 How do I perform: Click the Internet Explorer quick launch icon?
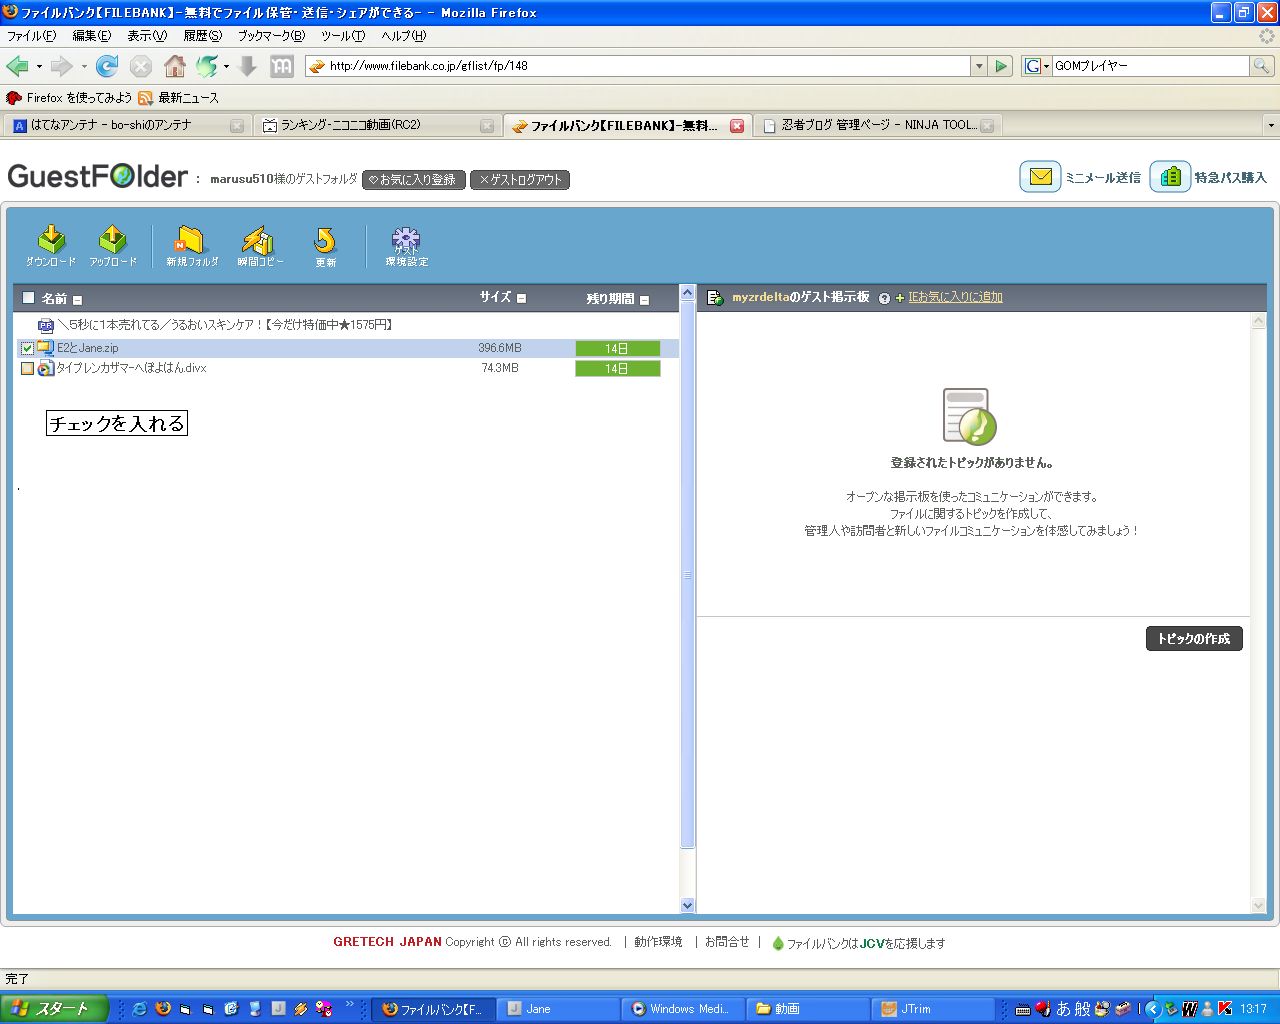[139, 1009]
